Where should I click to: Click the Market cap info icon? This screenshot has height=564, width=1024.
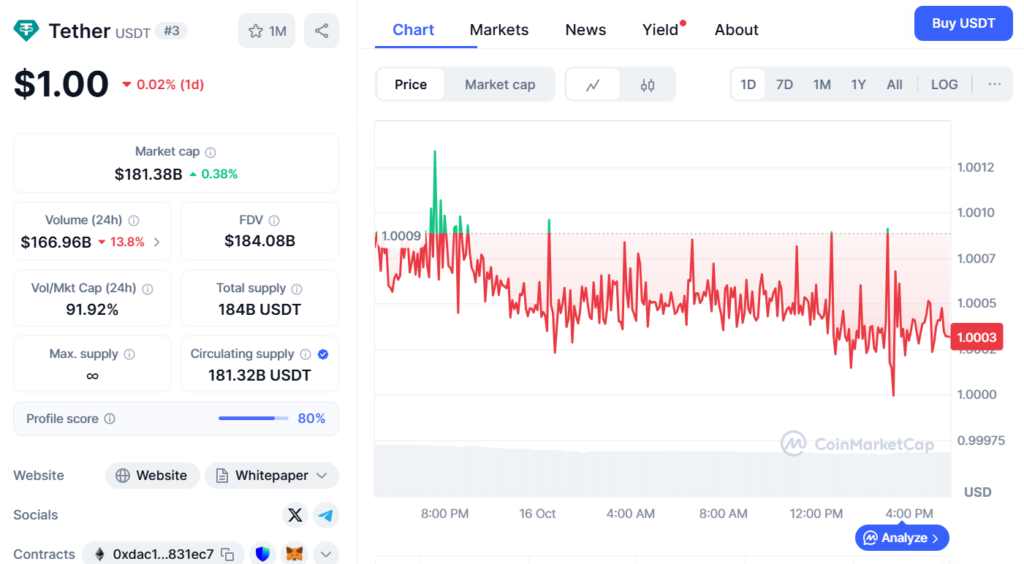pos(210,152)
